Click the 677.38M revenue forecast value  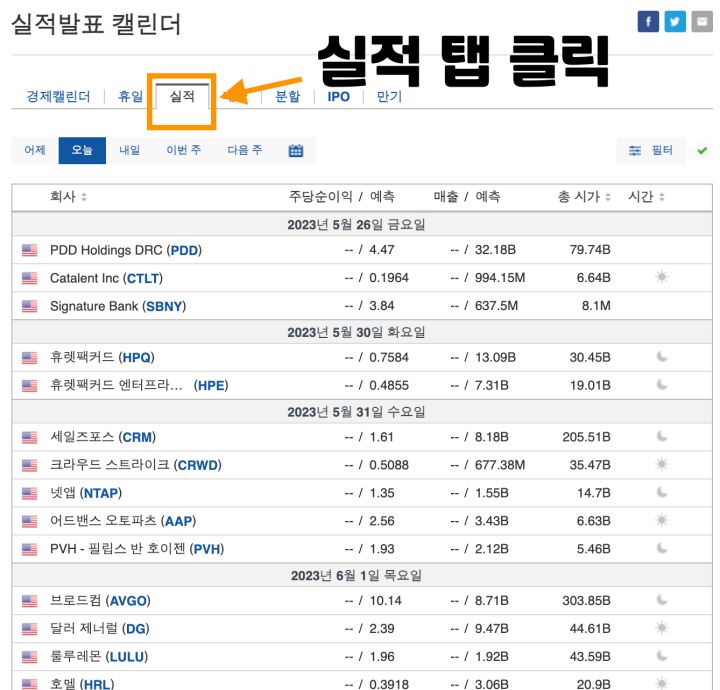point(500,465)
